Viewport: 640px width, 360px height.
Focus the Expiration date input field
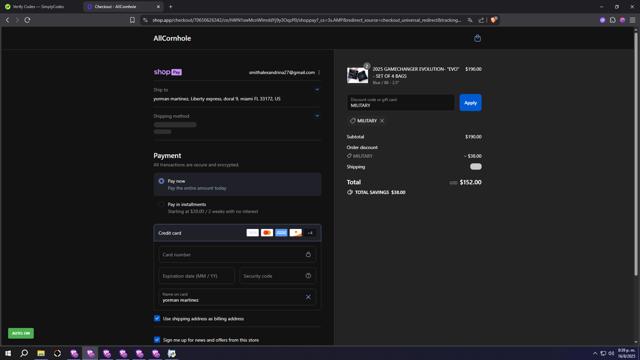196,276
